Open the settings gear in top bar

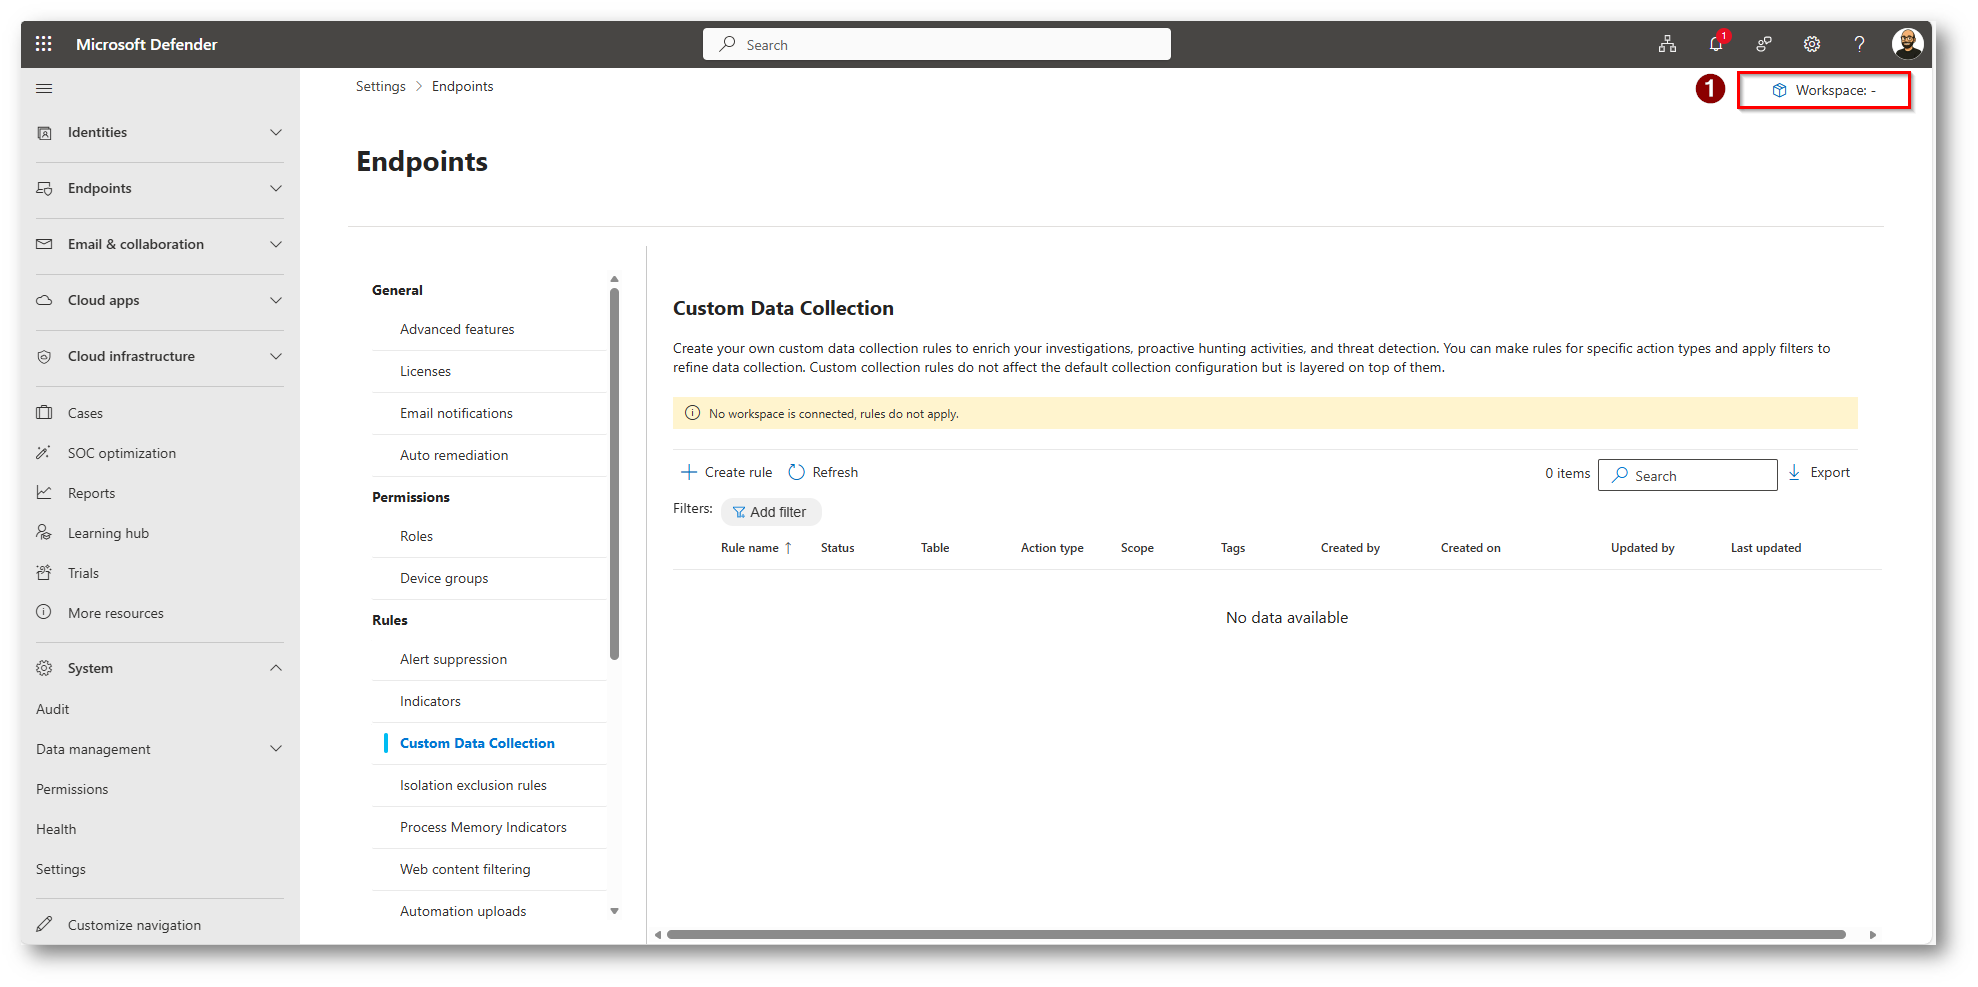[x=1811, y=44]
